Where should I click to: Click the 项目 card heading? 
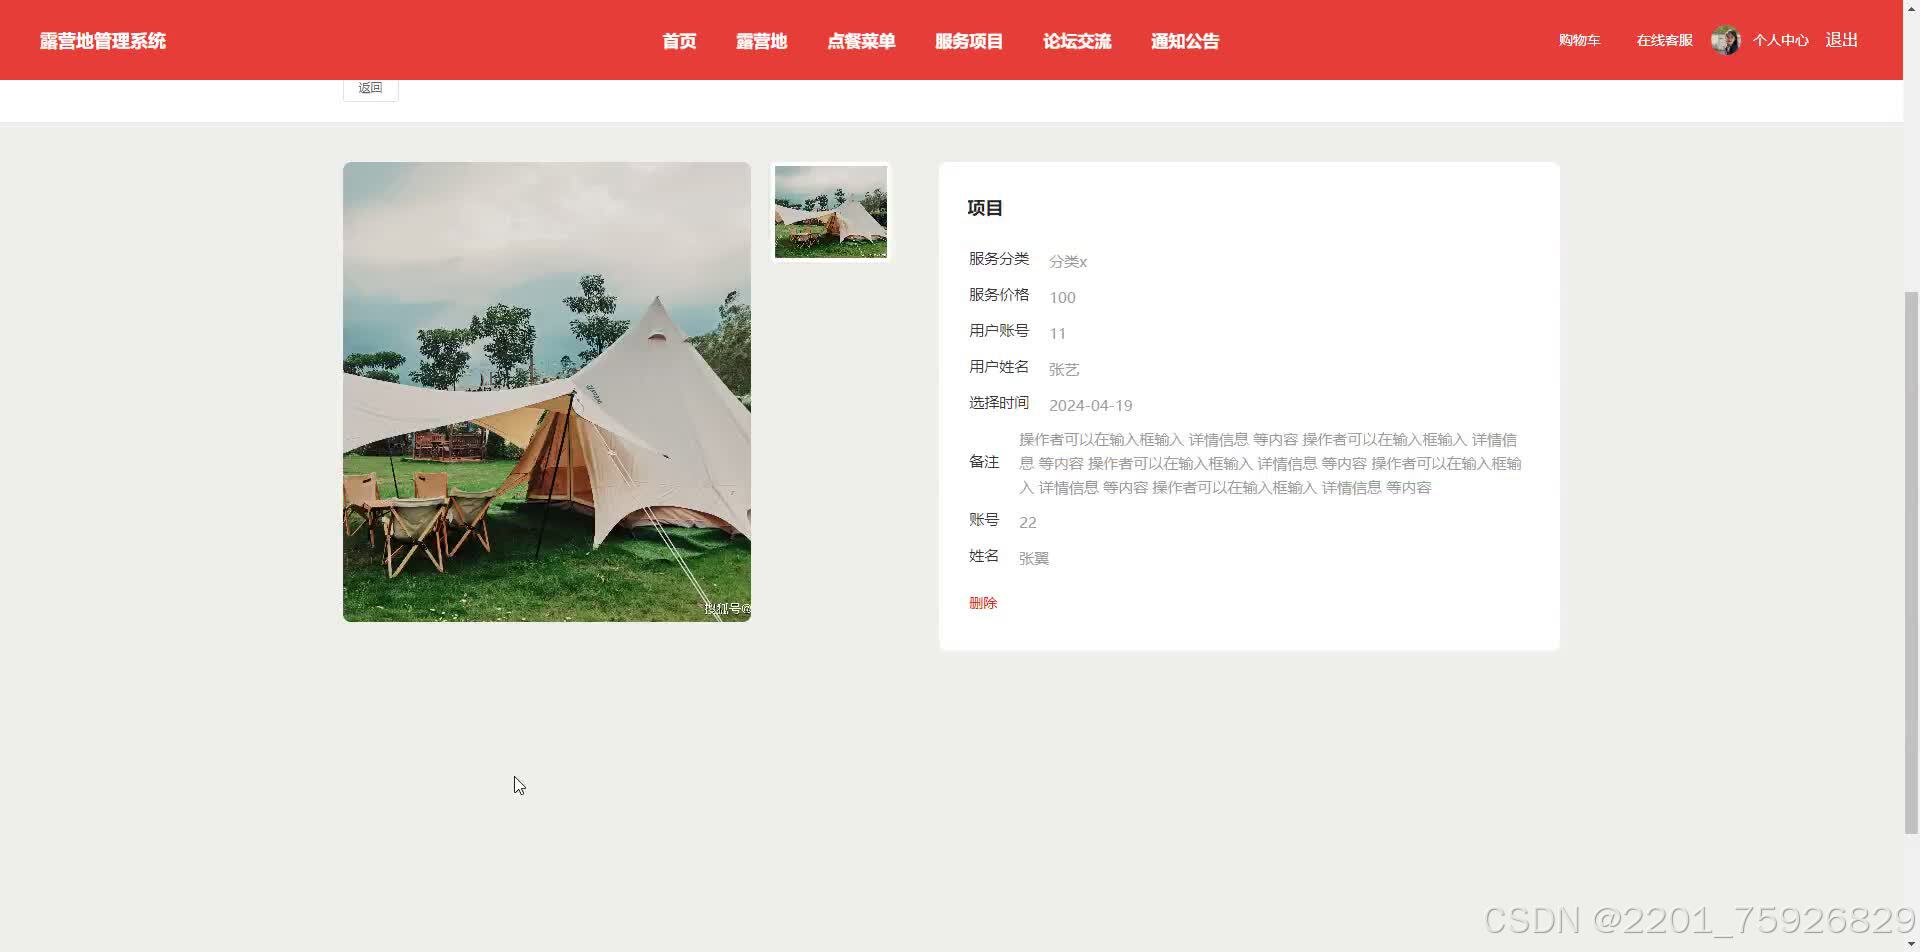click(985, 208)
